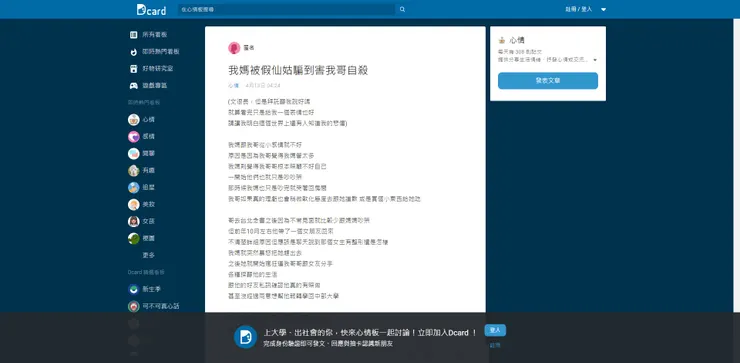Open the 心情 board link under title

coord(233,85)
